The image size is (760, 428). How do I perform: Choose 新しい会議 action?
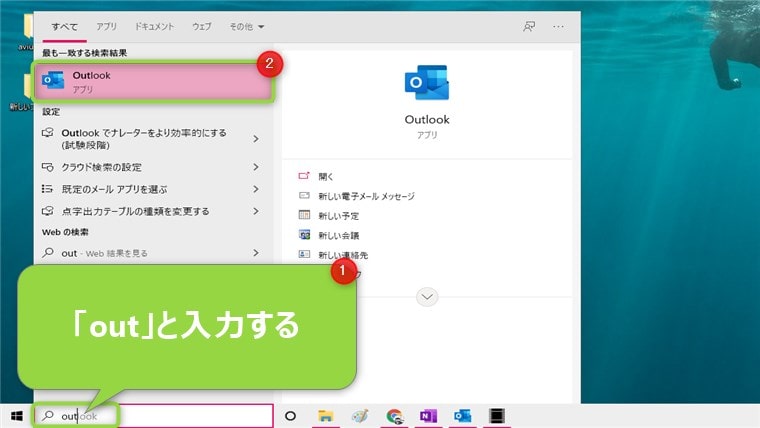point(338,236)
